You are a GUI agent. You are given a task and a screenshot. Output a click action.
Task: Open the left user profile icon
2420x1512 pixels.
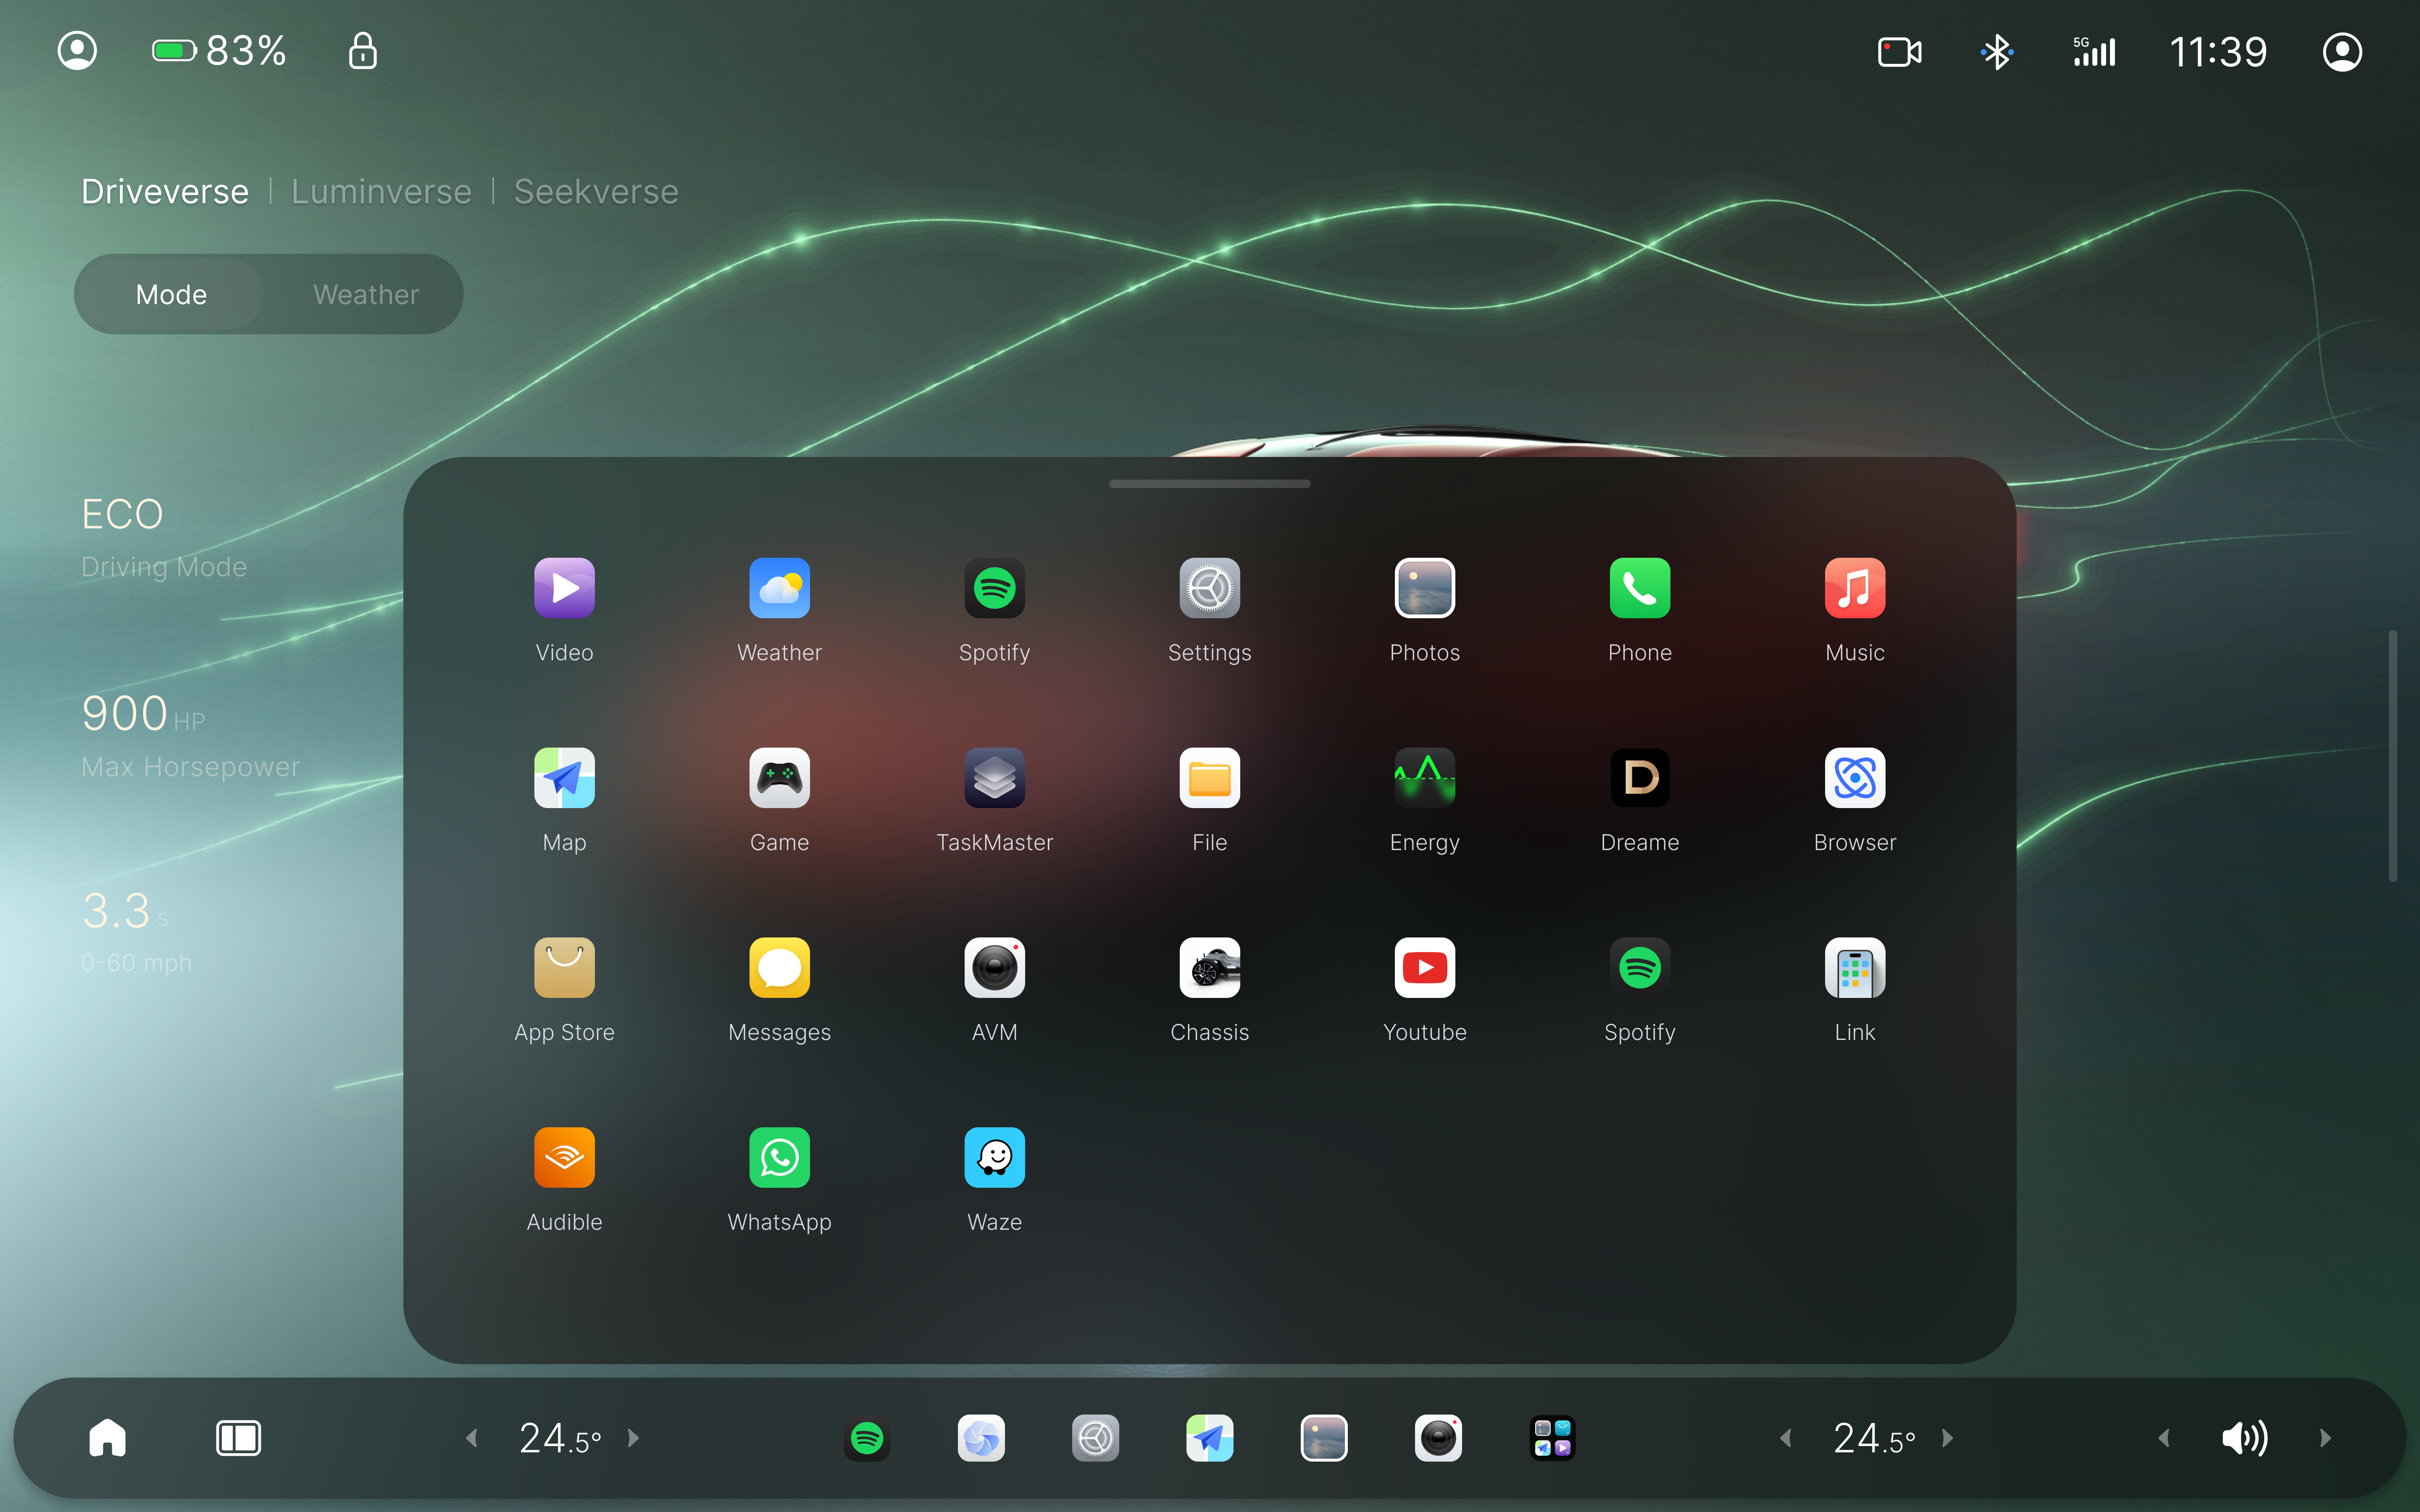pos(77,51)
